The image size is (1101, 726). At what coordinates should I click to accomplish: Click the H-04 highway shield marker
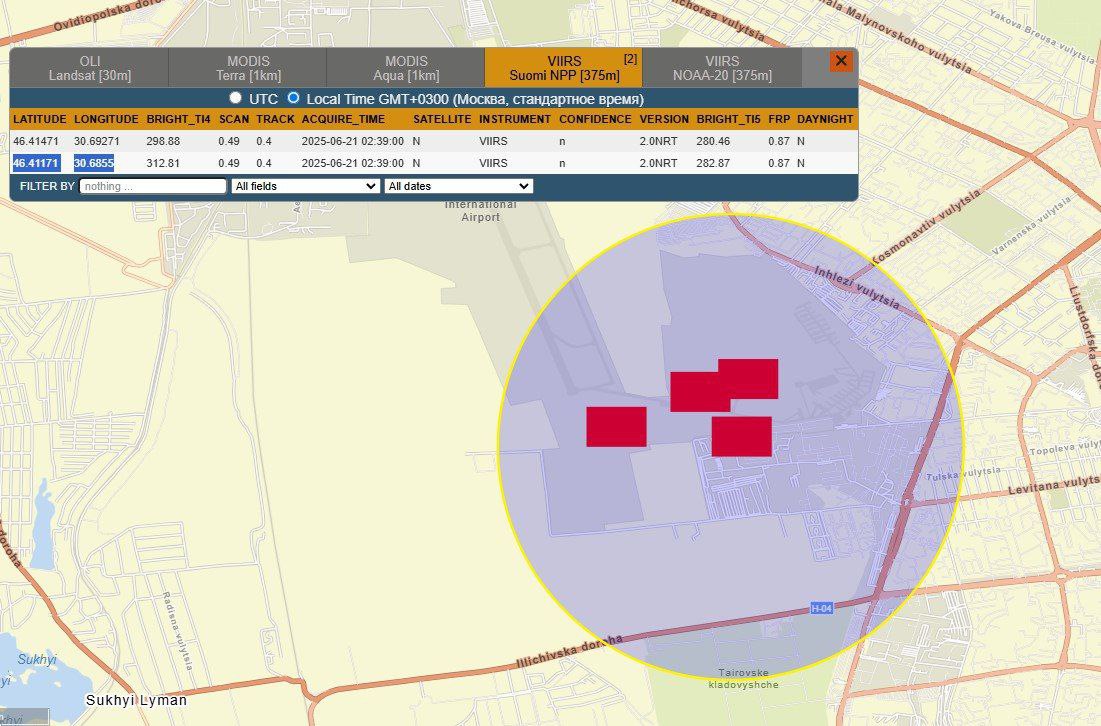(821, 608)
